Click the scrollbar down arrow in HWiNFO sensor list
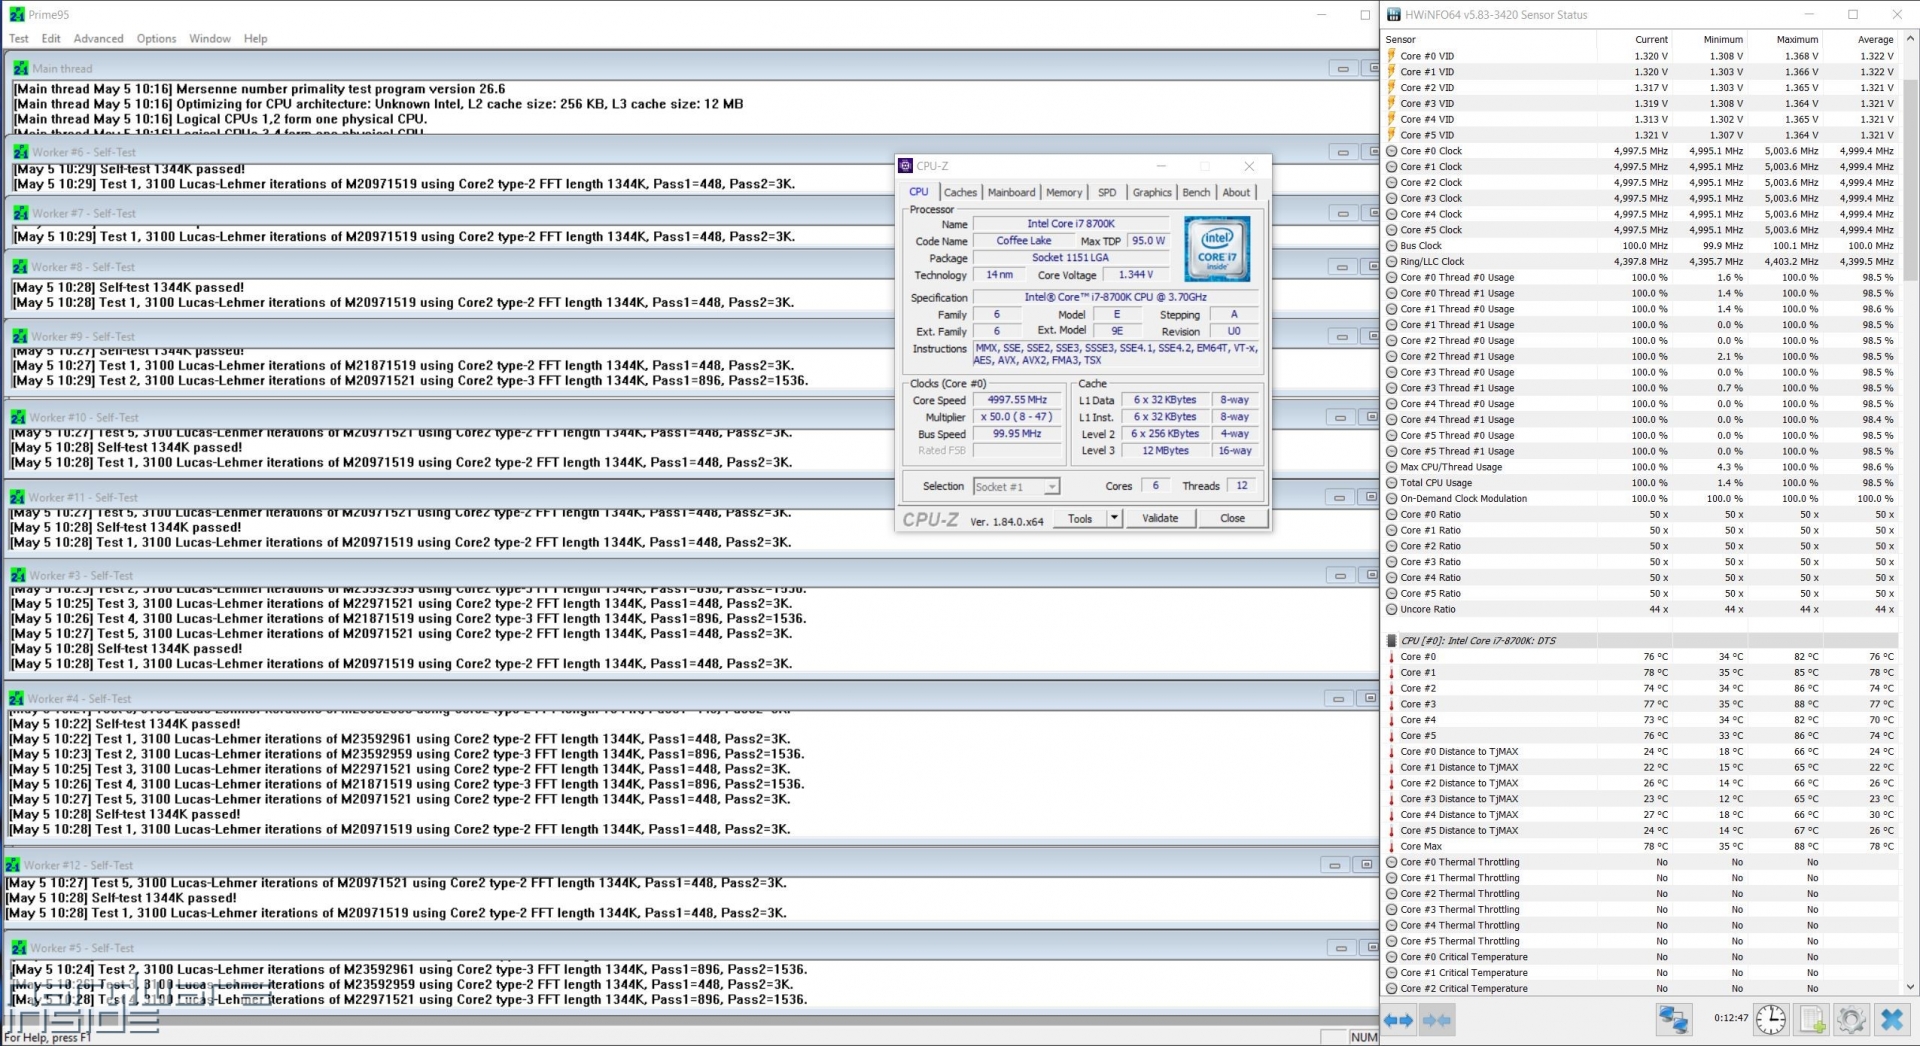The image size is (1920, 1046). click(1908, 987)
